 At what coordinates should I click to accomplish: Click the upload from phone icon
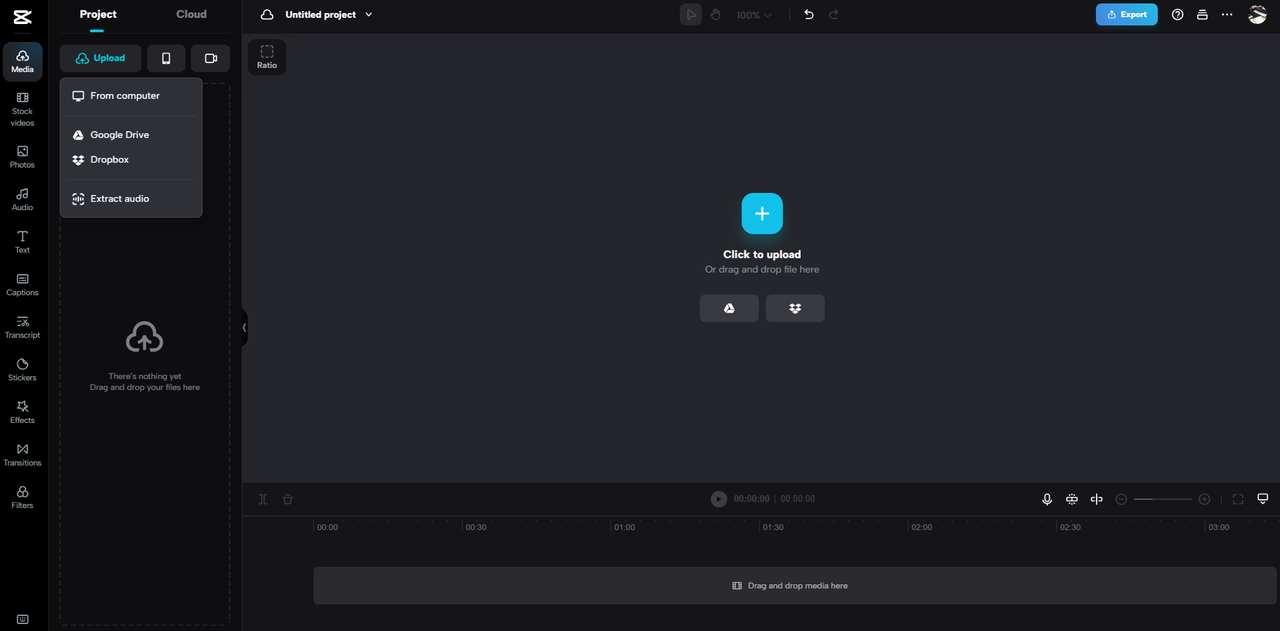pyautogui.click(x=166, y=58)
